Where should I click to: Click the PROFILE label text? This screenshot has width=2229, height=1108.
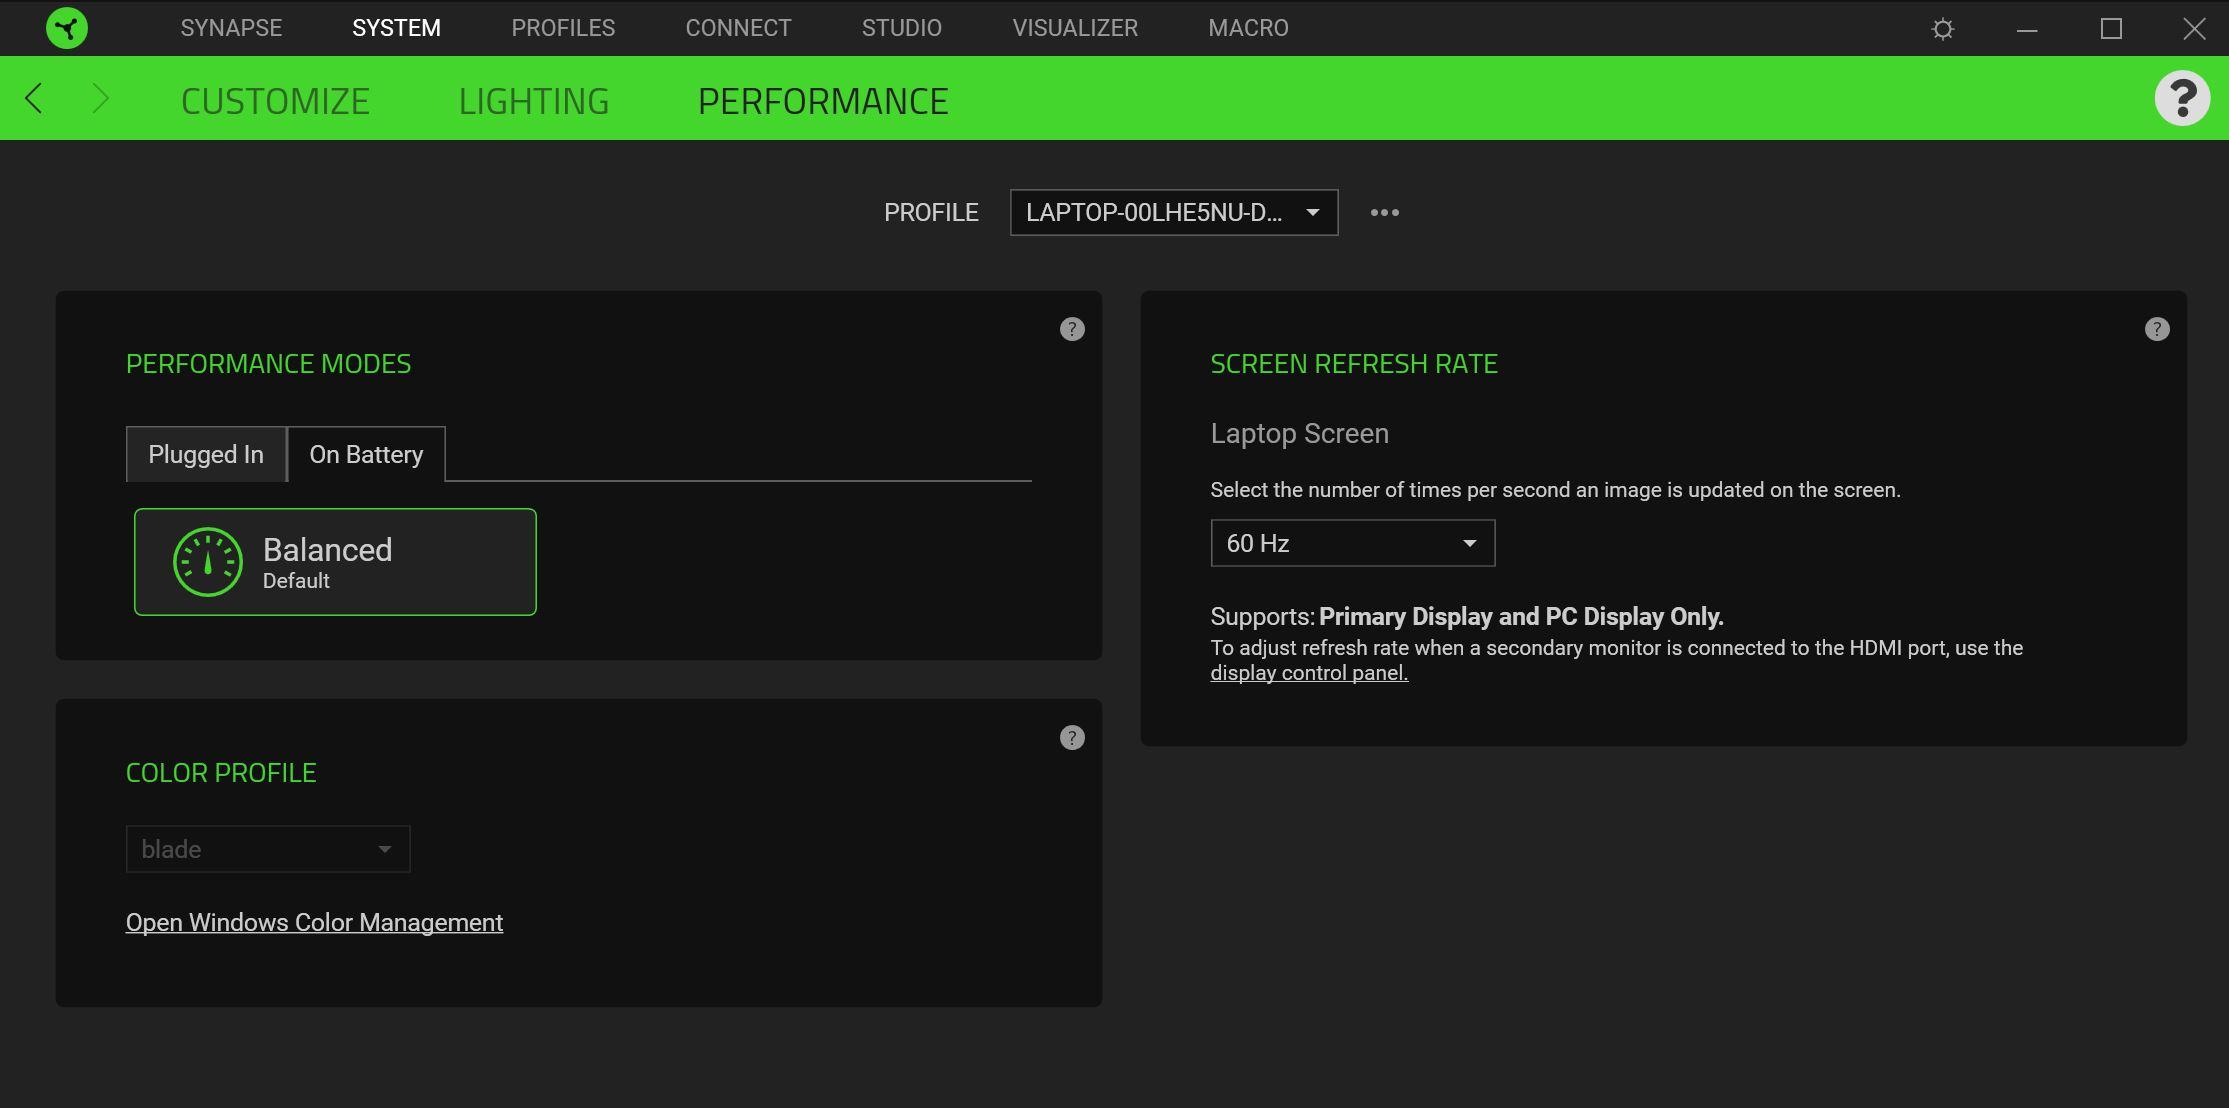(931, 213)
